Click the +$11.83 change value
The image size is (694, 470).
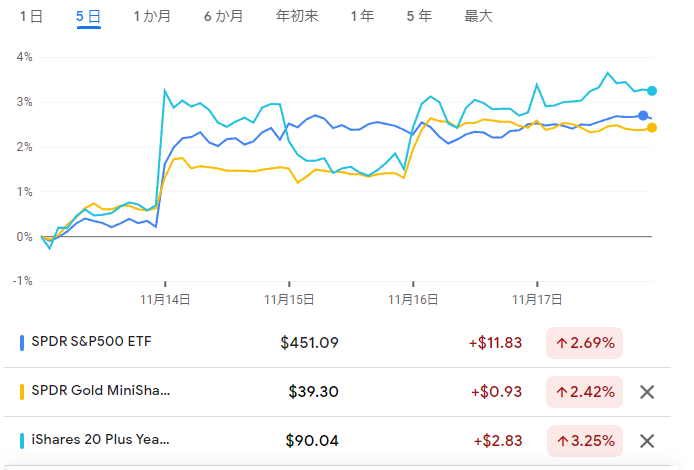tap(495, 343)
